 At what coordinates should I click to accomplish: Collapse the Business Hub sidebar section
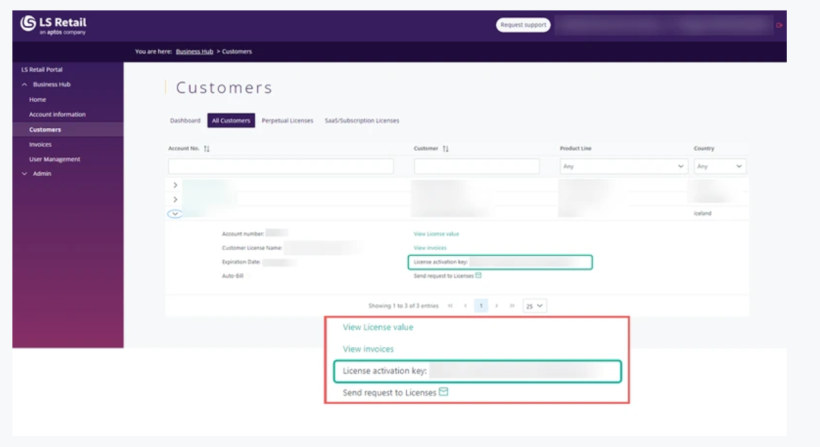(x=25, y=85)
